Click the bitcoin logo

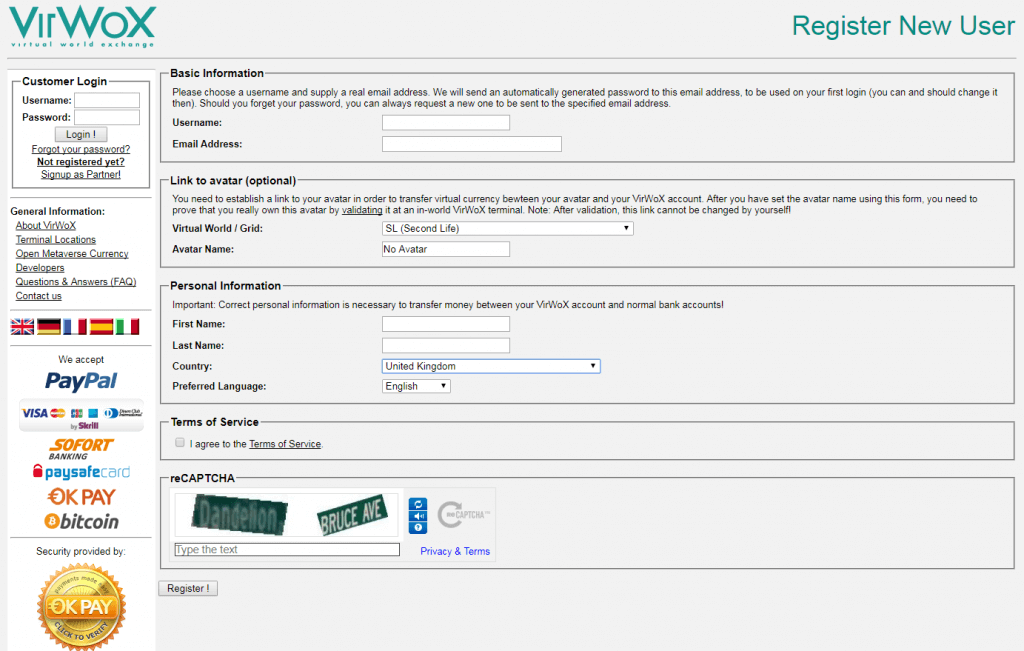click(x=81, y=521)
